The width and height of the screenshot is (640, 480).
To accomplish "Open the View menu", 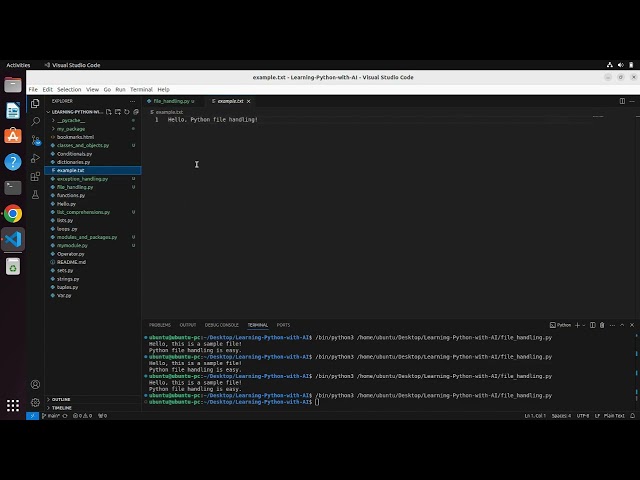I will 92,89.
